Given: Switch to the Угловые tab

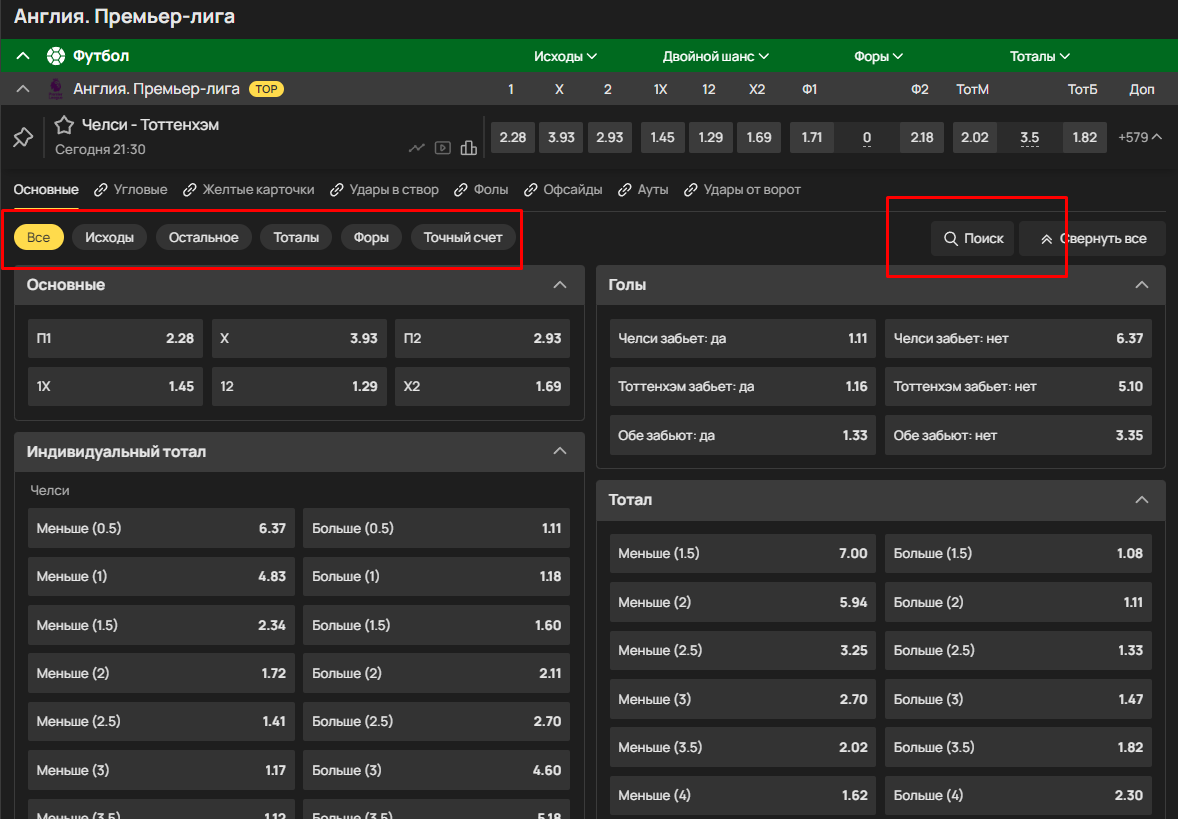Looking at the screenshot, I should tap(131, 189).
